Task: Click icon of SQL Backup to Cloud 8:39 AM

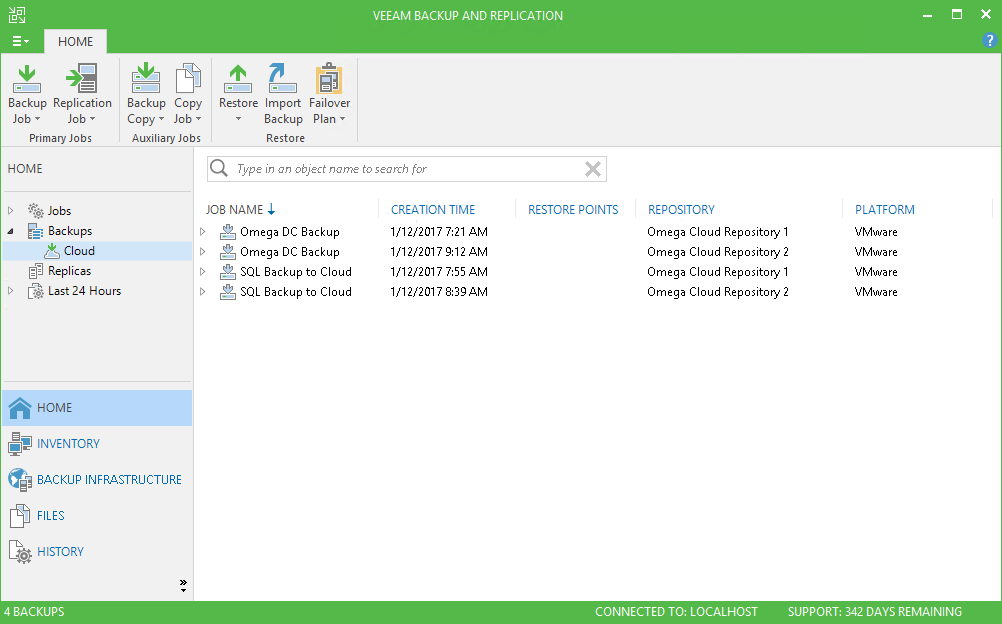Action: pos(227,292)
